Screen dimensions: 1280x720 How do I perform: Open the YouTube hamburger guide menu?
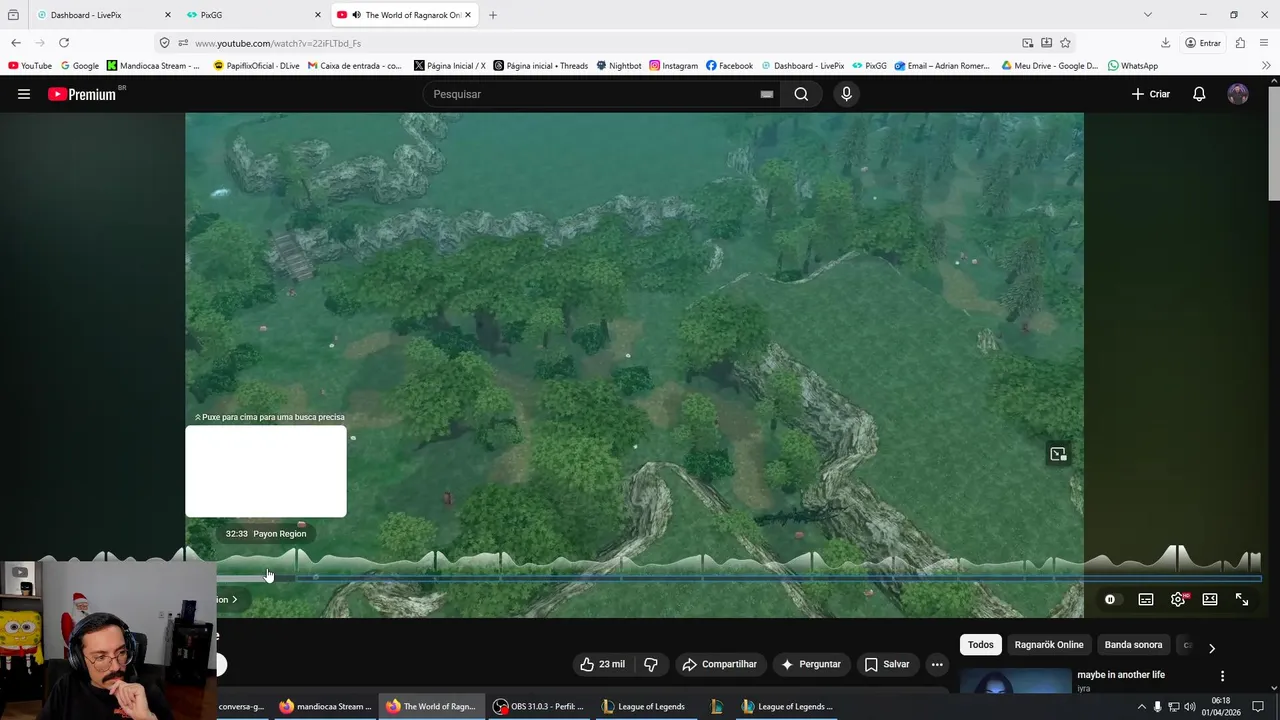[24, 94]
